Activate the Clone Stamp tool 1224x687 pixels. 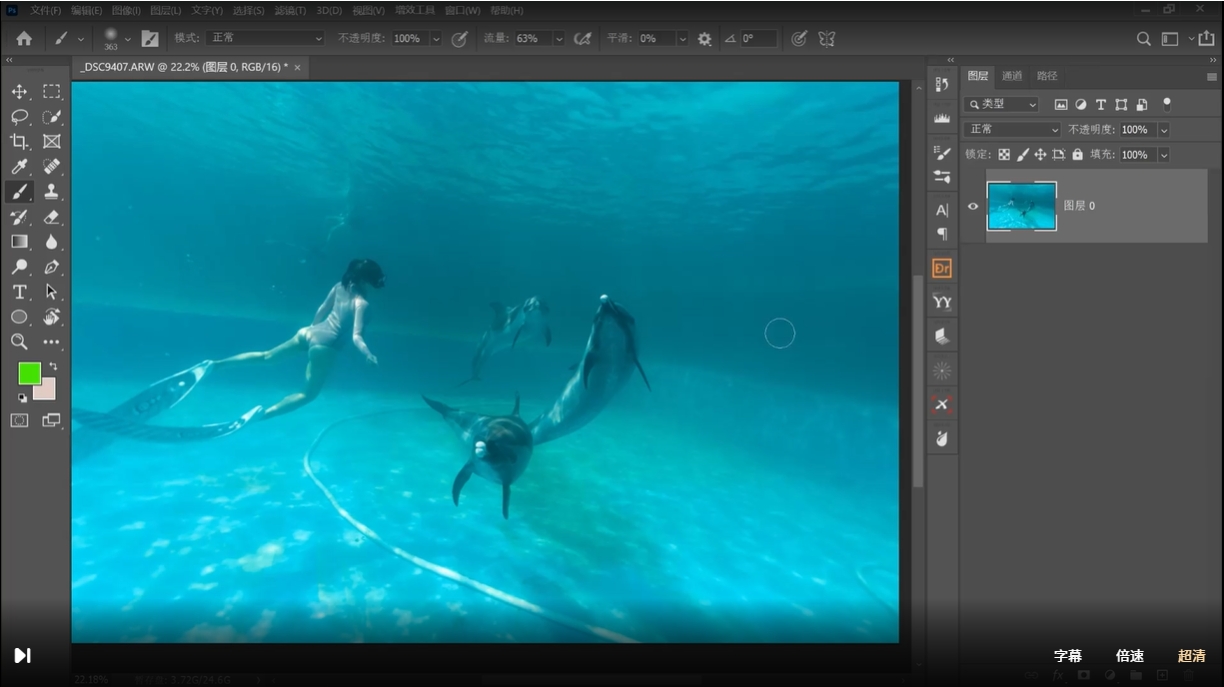coord(51,192)
